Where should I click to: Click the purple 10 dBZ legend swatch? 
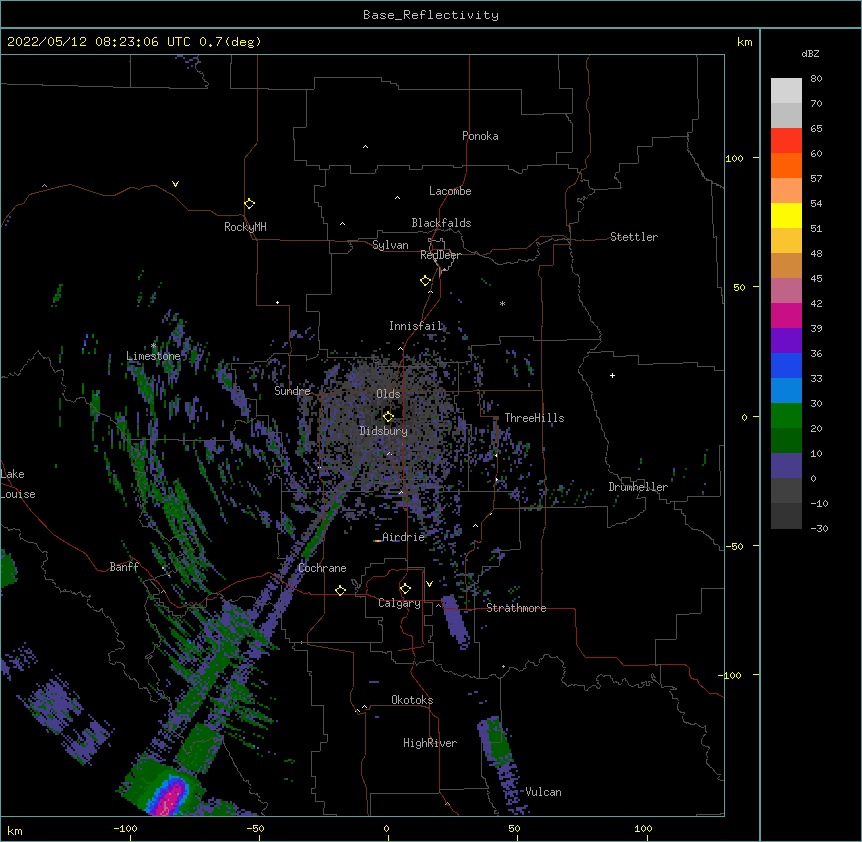786,466
